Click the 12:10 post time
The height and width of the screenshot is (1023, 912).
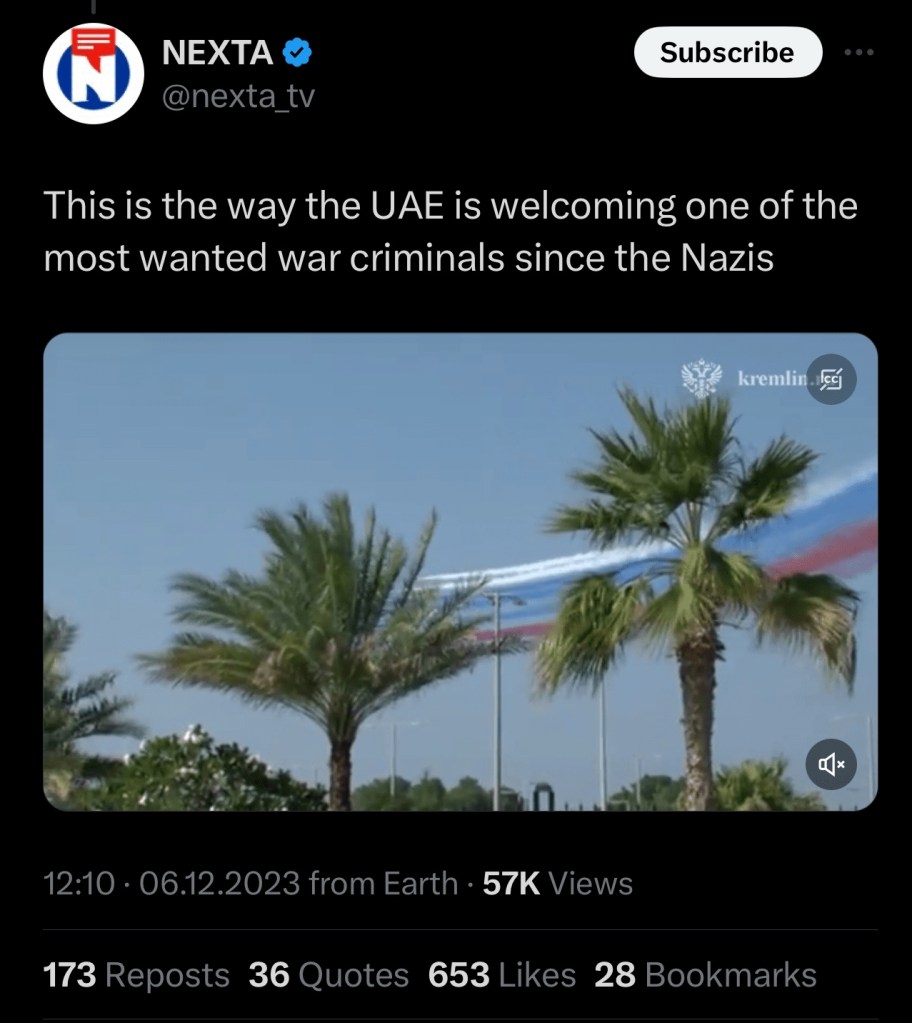coord(78,884)
